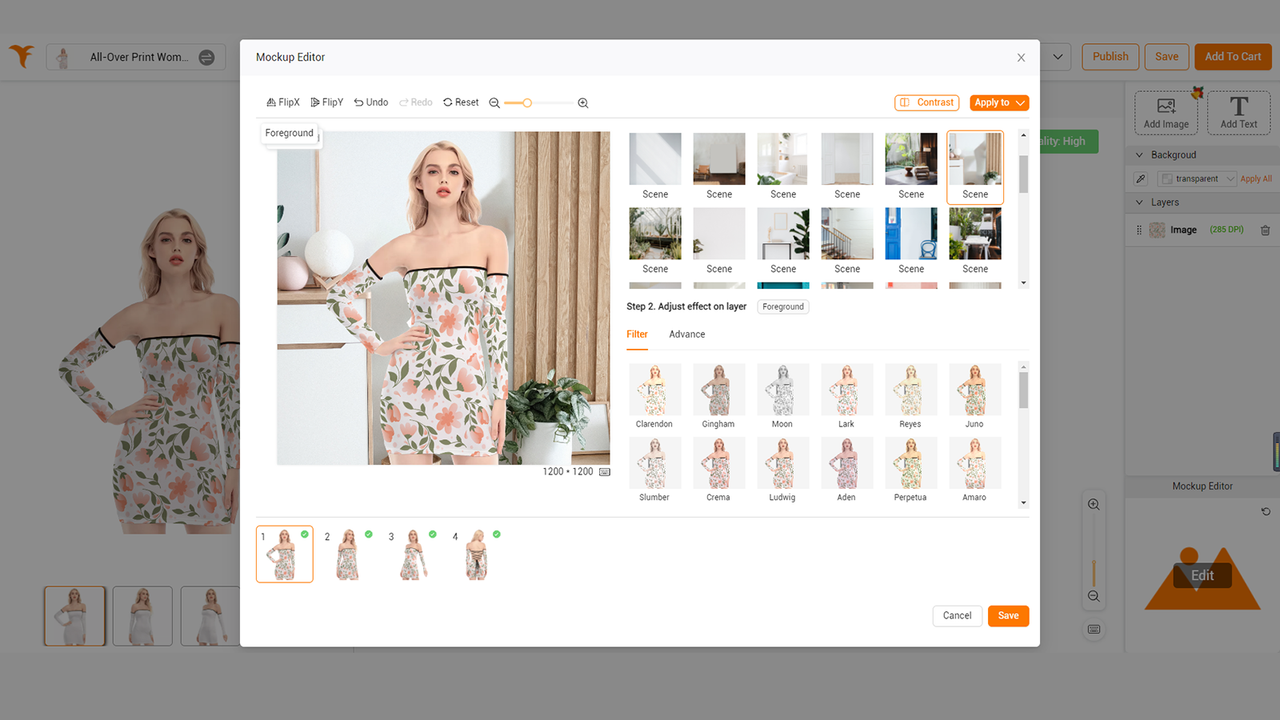
Task: Open the transparent background color dropdown
Action: (x=1196, y=178)
